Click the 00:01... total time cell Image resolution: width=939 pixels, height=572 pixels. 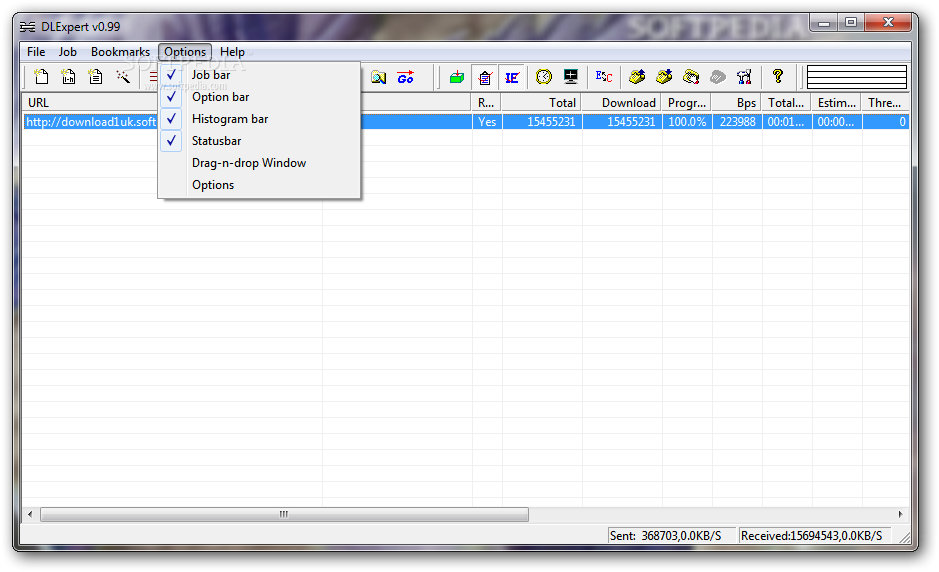point(785,122)
